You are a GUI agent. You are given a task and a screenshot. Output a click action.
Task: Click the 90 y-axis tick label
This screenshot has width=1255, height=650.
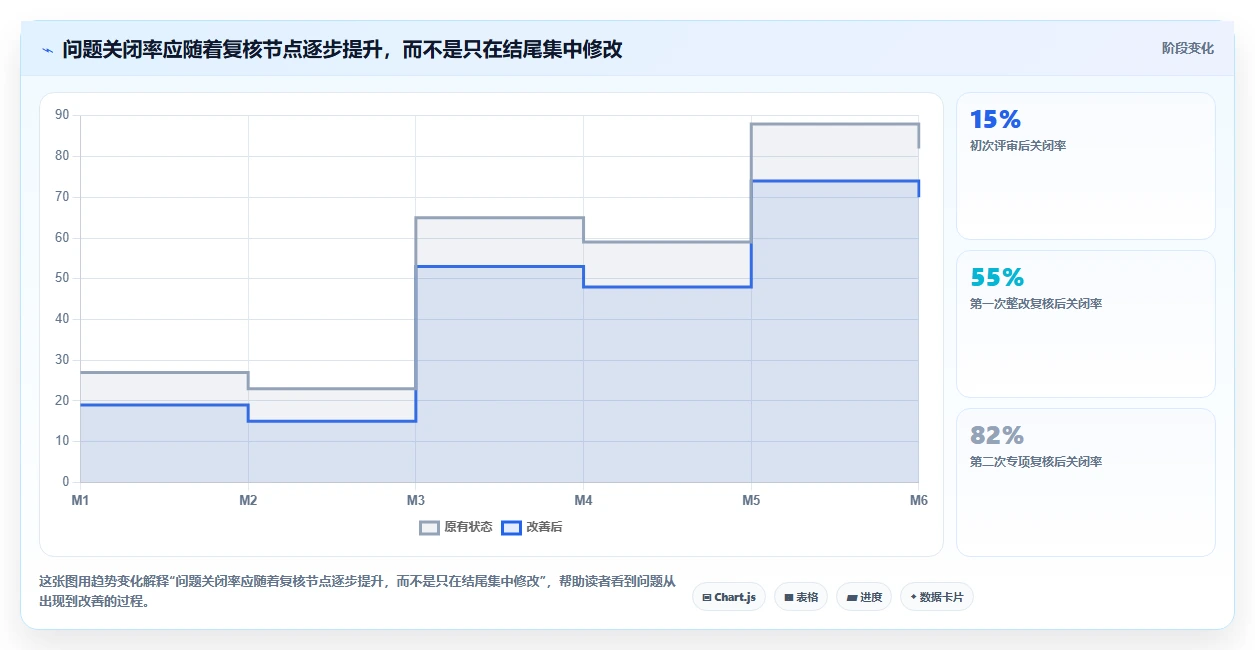(62, 115)
